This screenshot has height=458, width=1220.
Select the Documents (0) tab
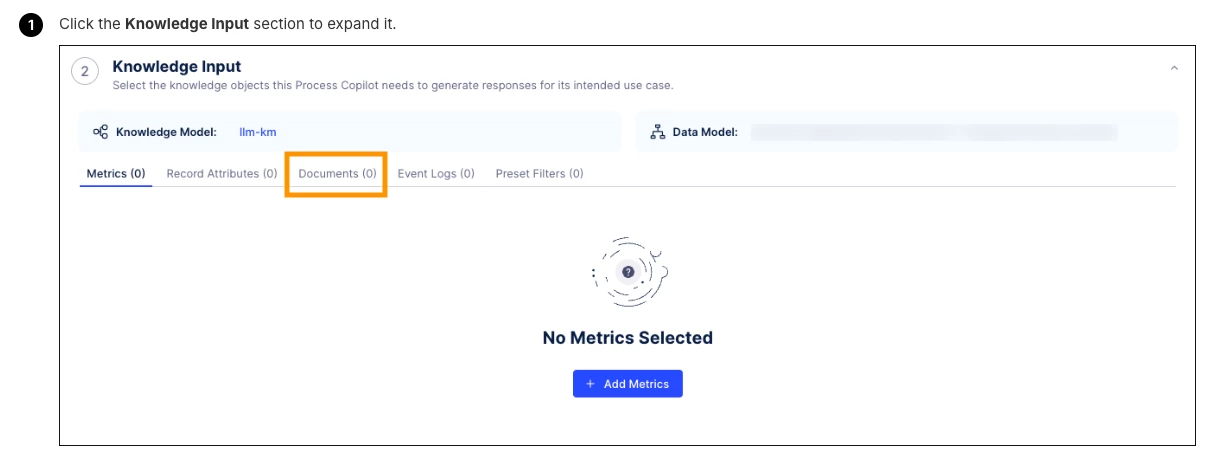(x=337, y=174)
